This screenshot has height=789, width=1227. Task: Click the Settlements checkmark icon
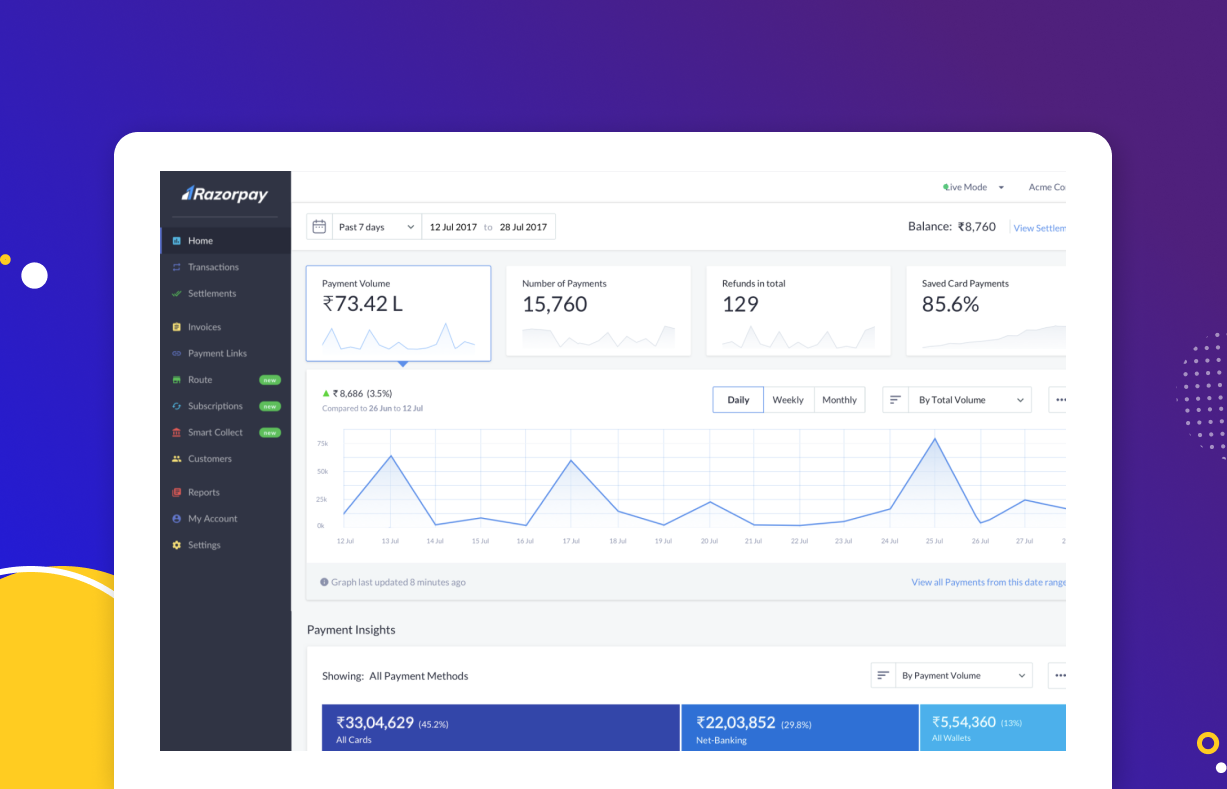(x=176, y=294)
